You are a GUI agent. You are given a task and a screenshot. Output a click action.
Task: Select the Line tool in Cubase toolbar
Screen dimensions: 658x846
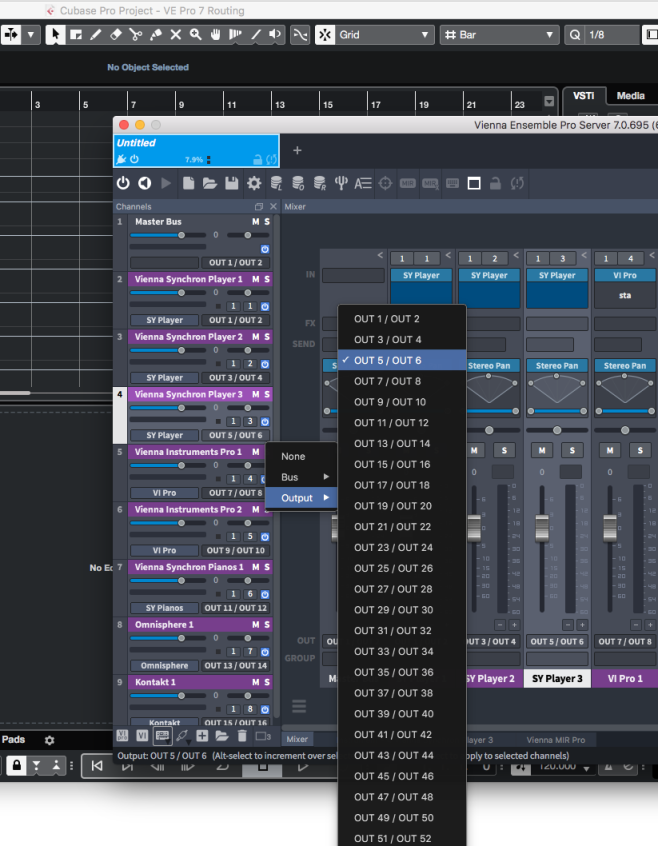click(x=256, y=35)
